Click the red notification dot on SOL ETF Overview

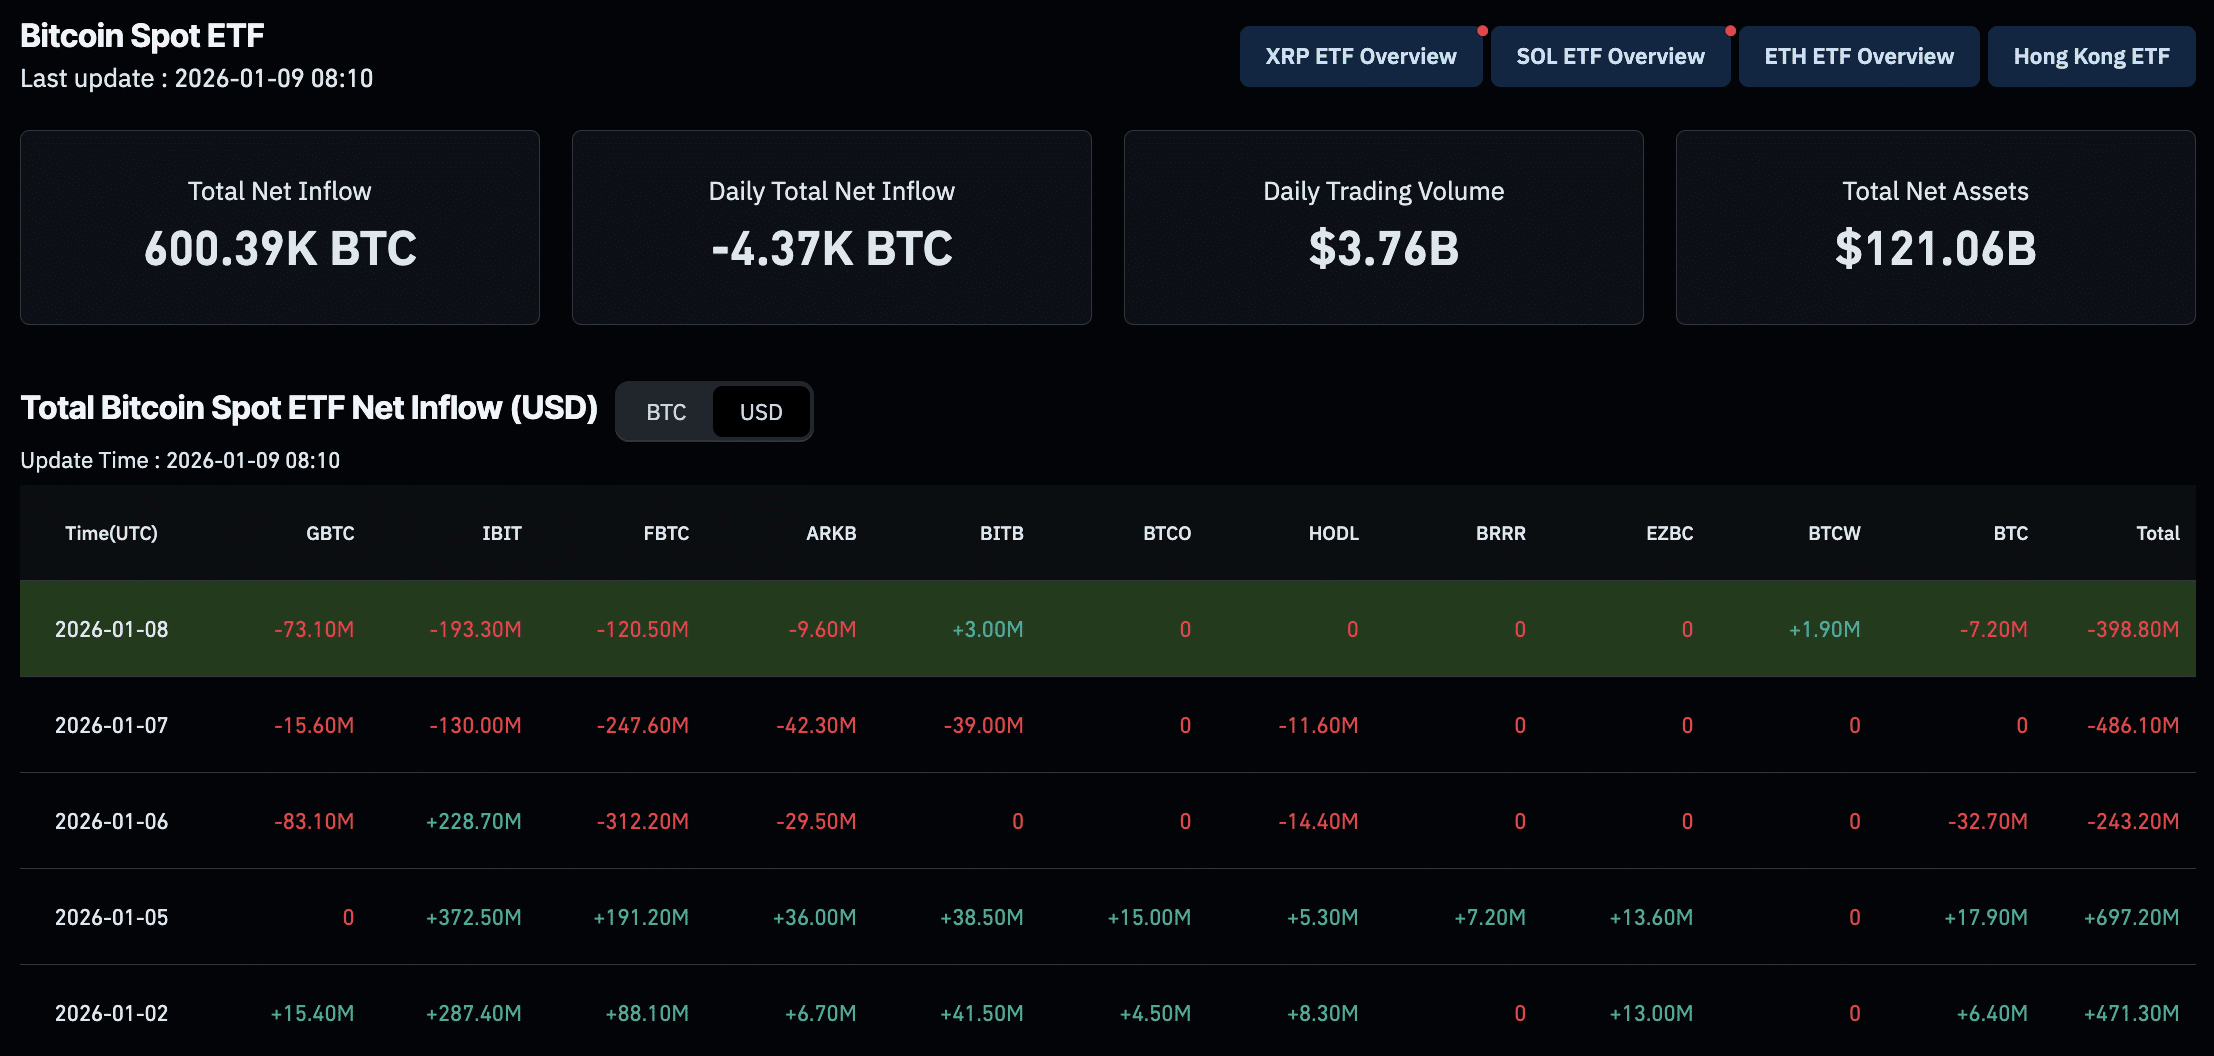[x=1730, y=30]
